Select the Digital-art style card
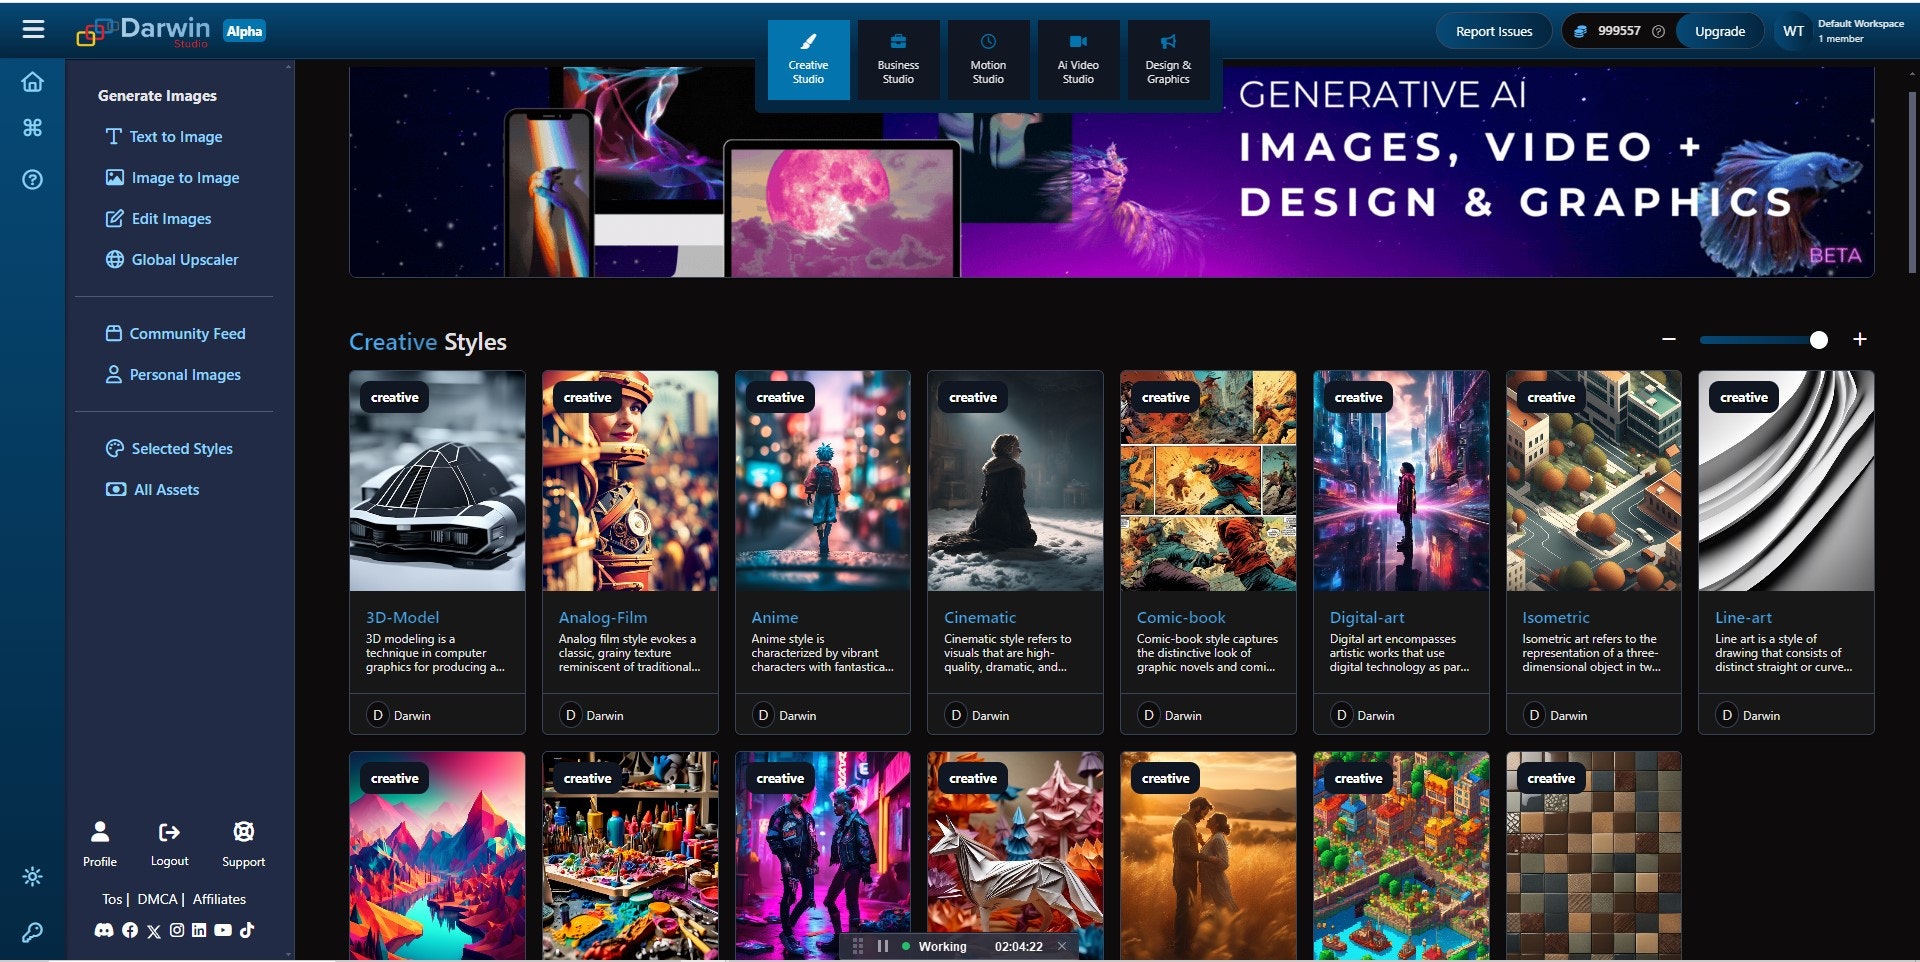 coord(1401,552)
